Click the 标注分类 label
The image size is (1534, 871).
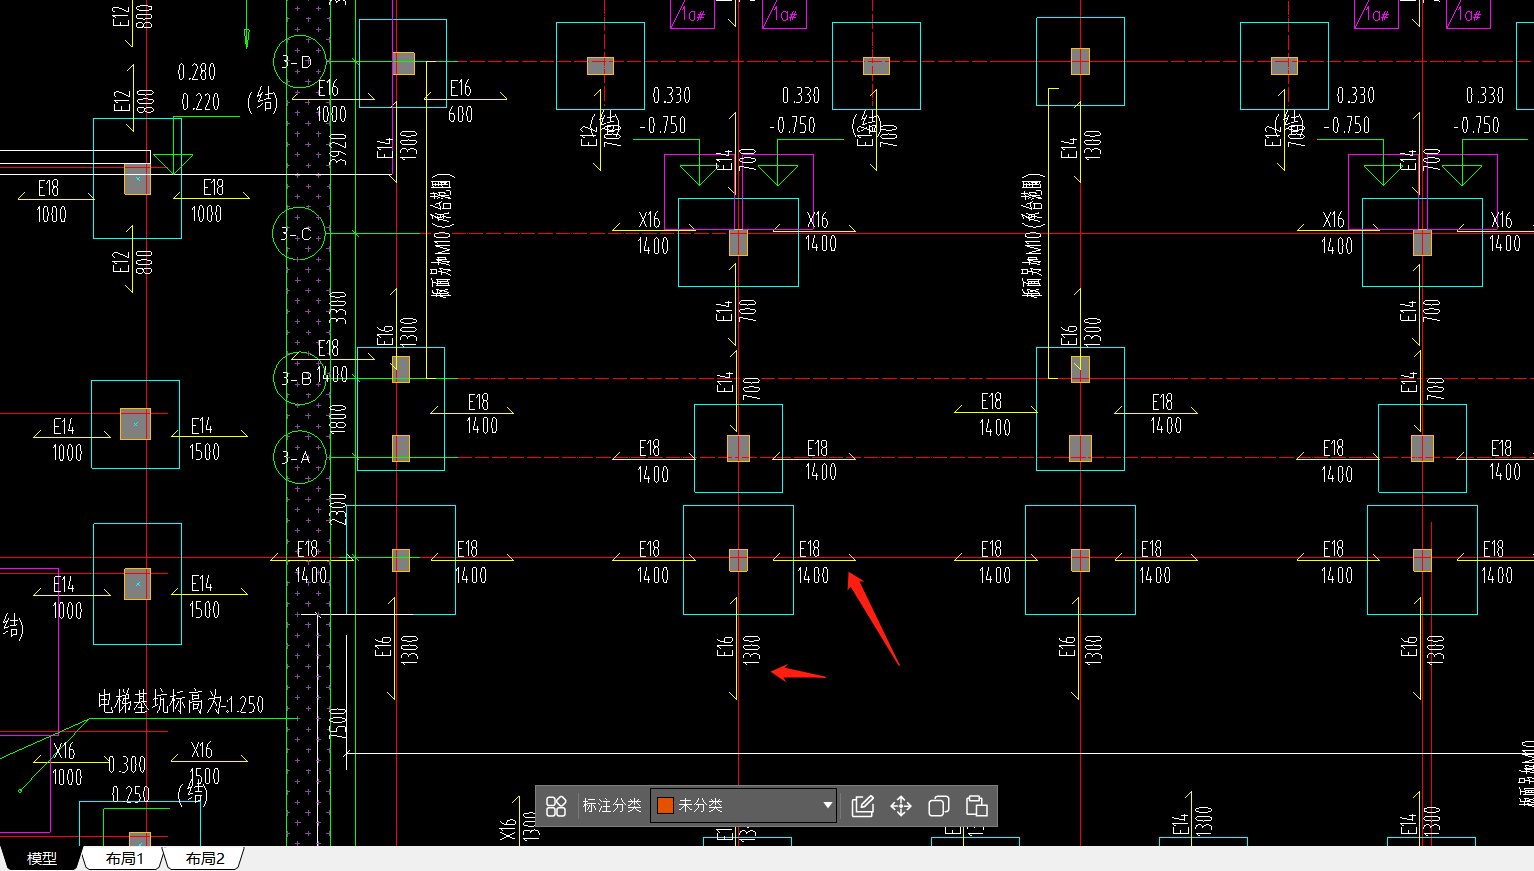[x=612, y=806]
